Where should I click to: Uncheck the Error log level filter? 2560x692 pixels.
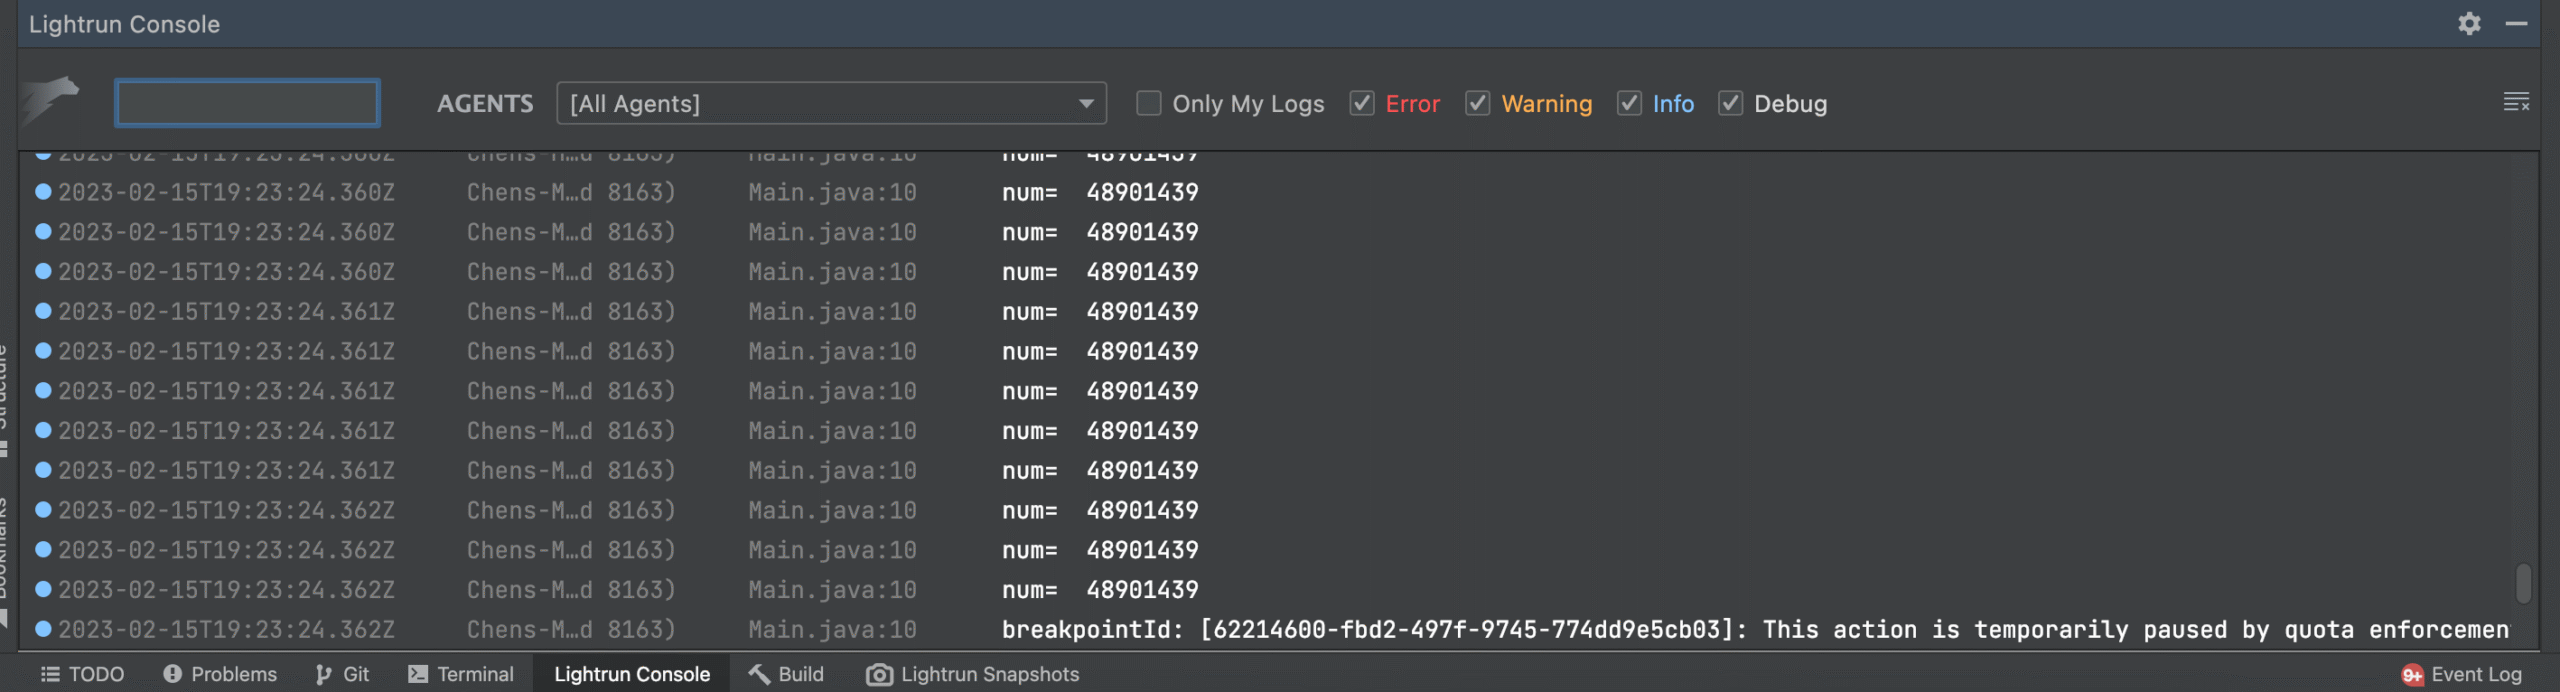[x=1362, y=103]
